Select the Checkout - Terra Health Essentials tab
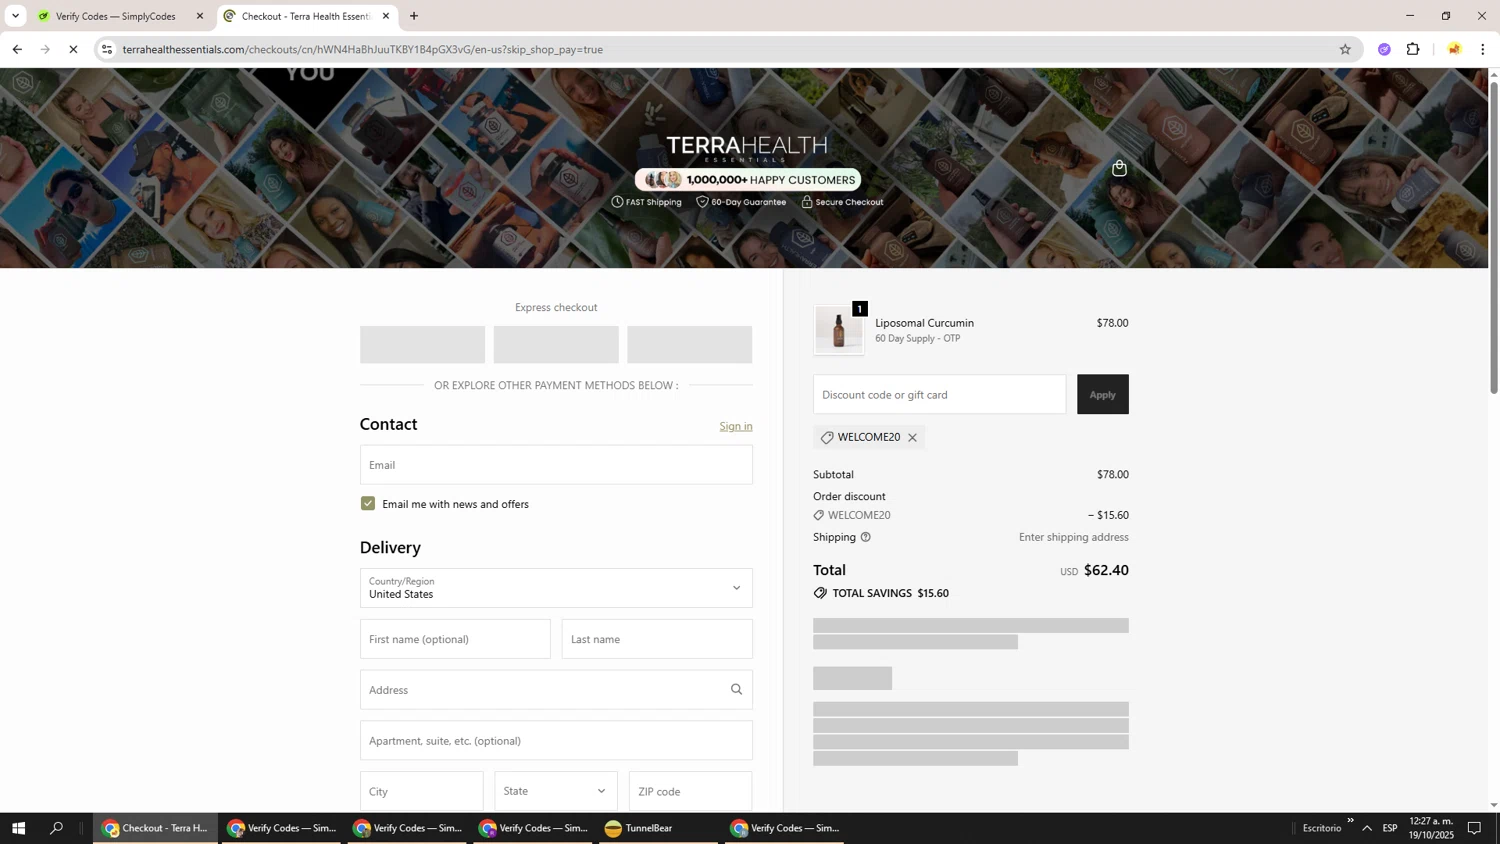Image resolution: width=1500 pixels, height=844 pixels. (x=307, y=16)
